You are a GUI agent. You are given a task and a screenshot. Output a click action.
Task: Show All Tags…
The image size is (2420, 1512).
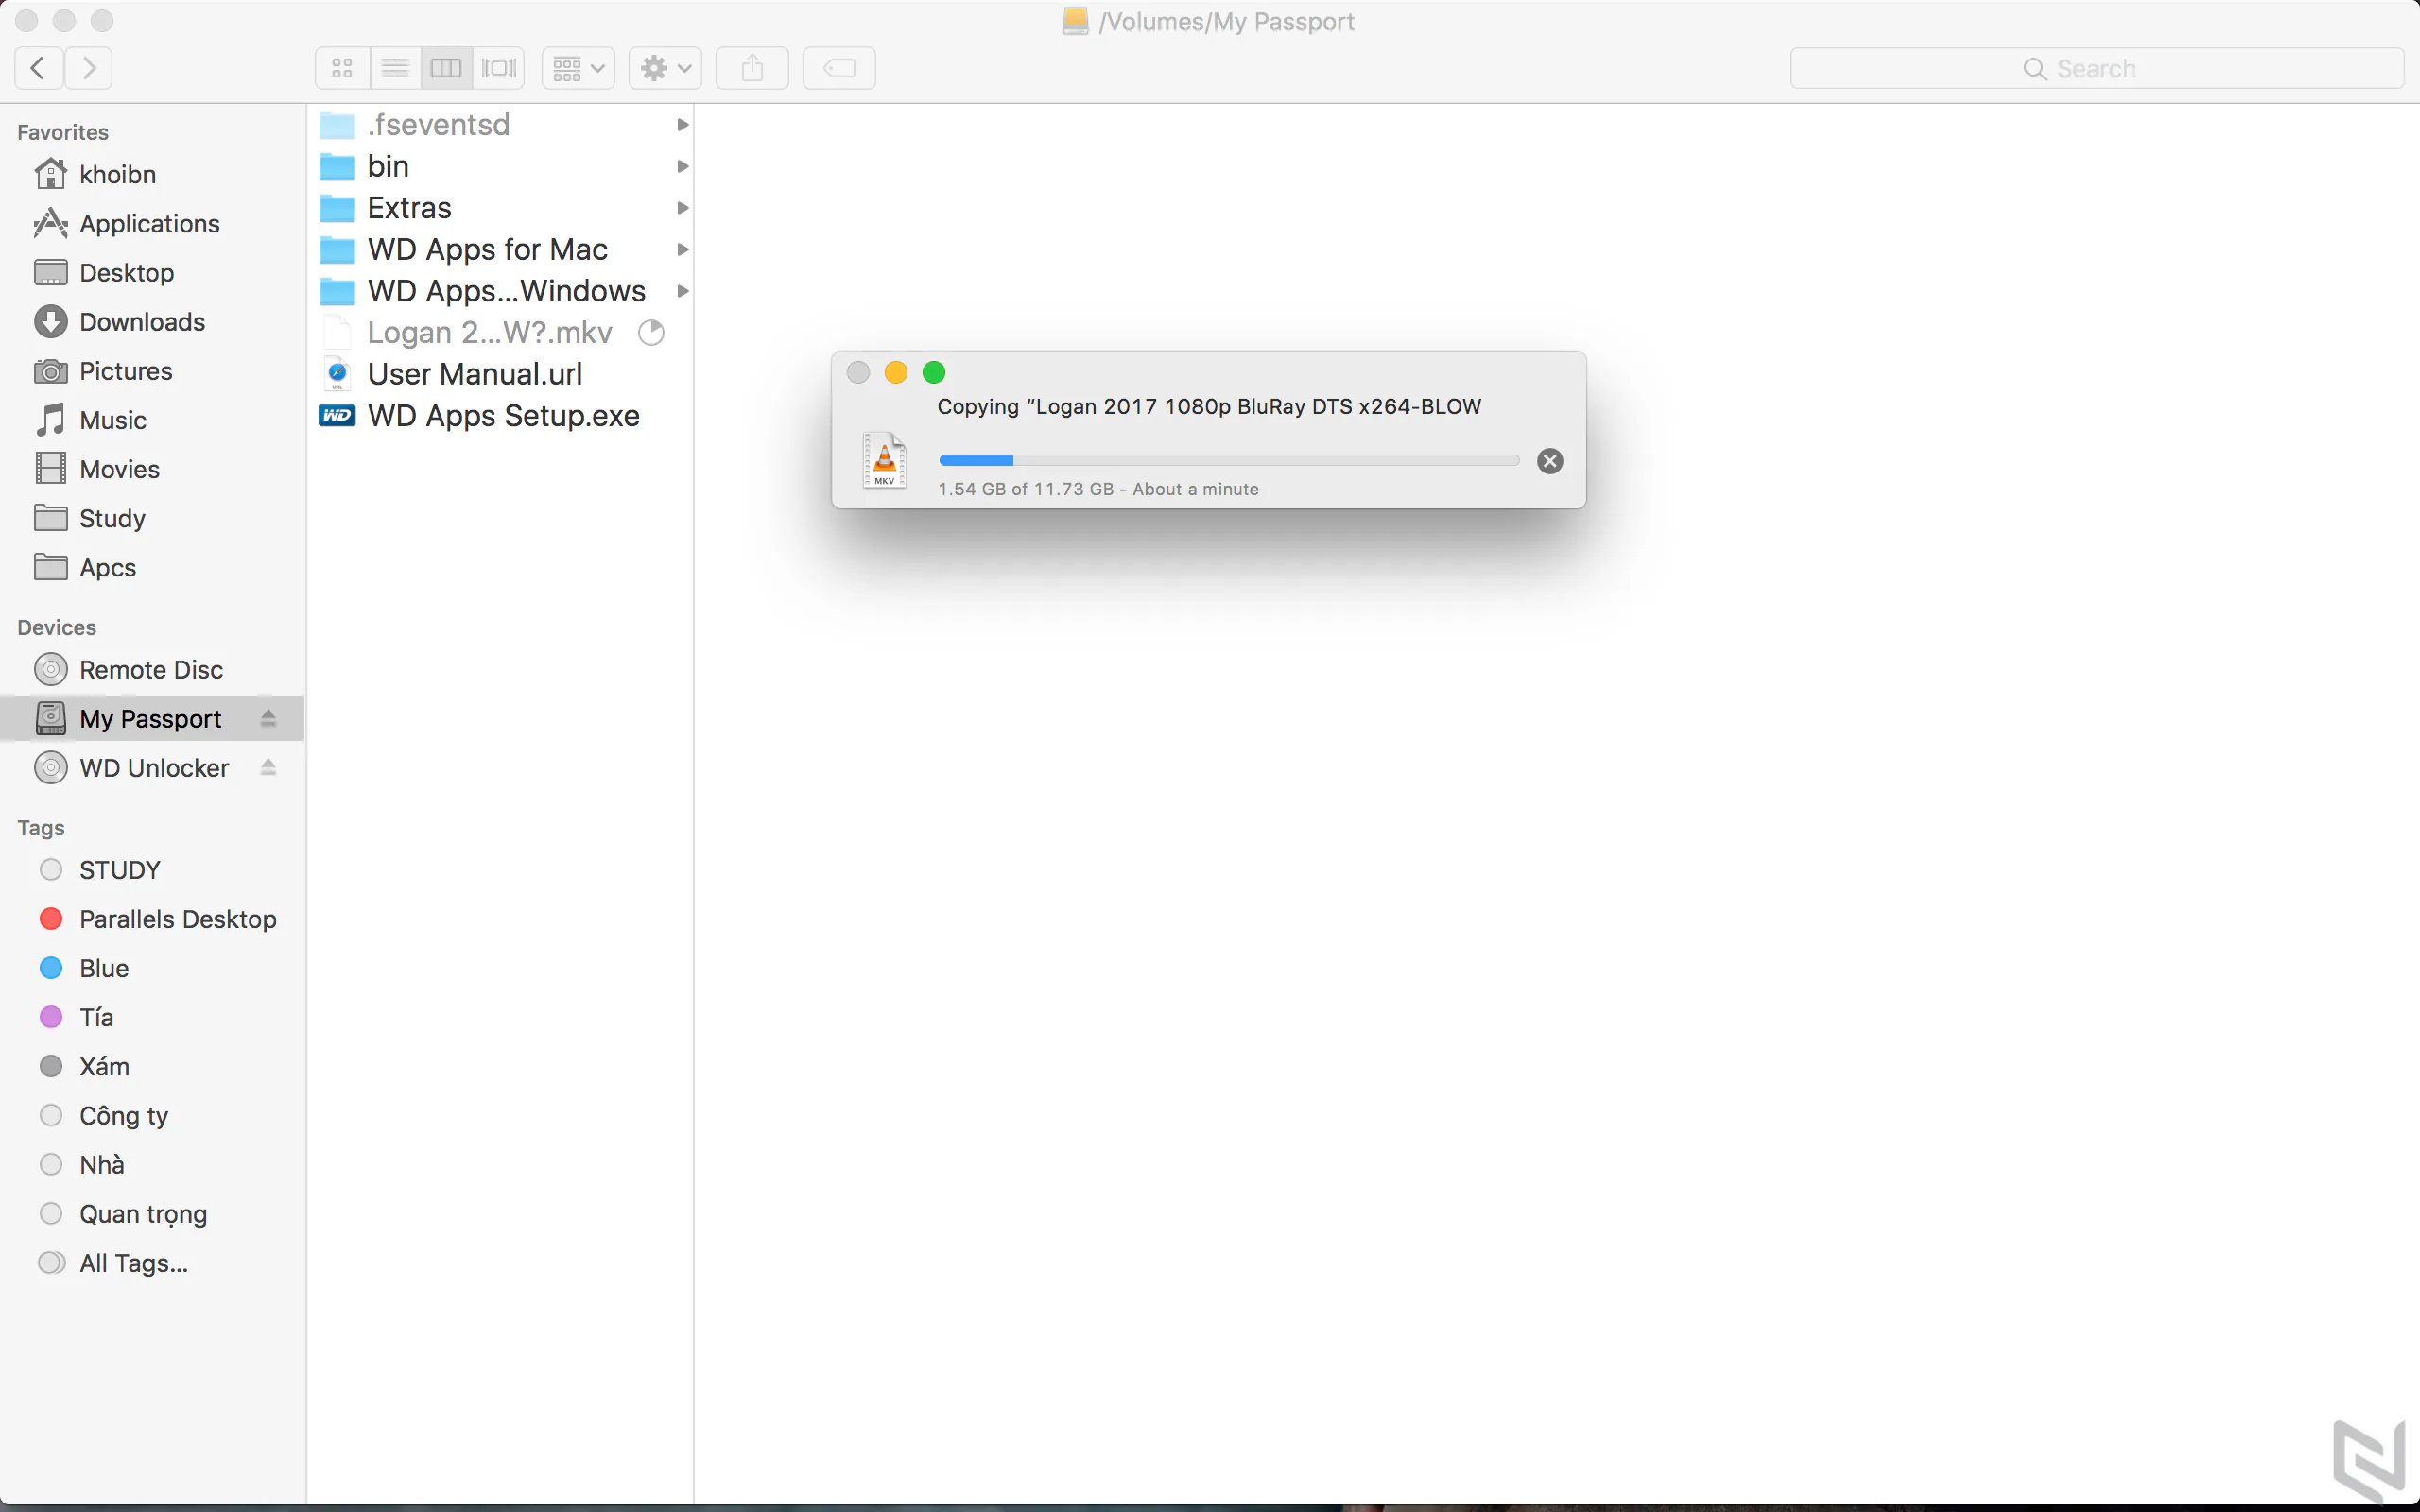coord(152,1262)
